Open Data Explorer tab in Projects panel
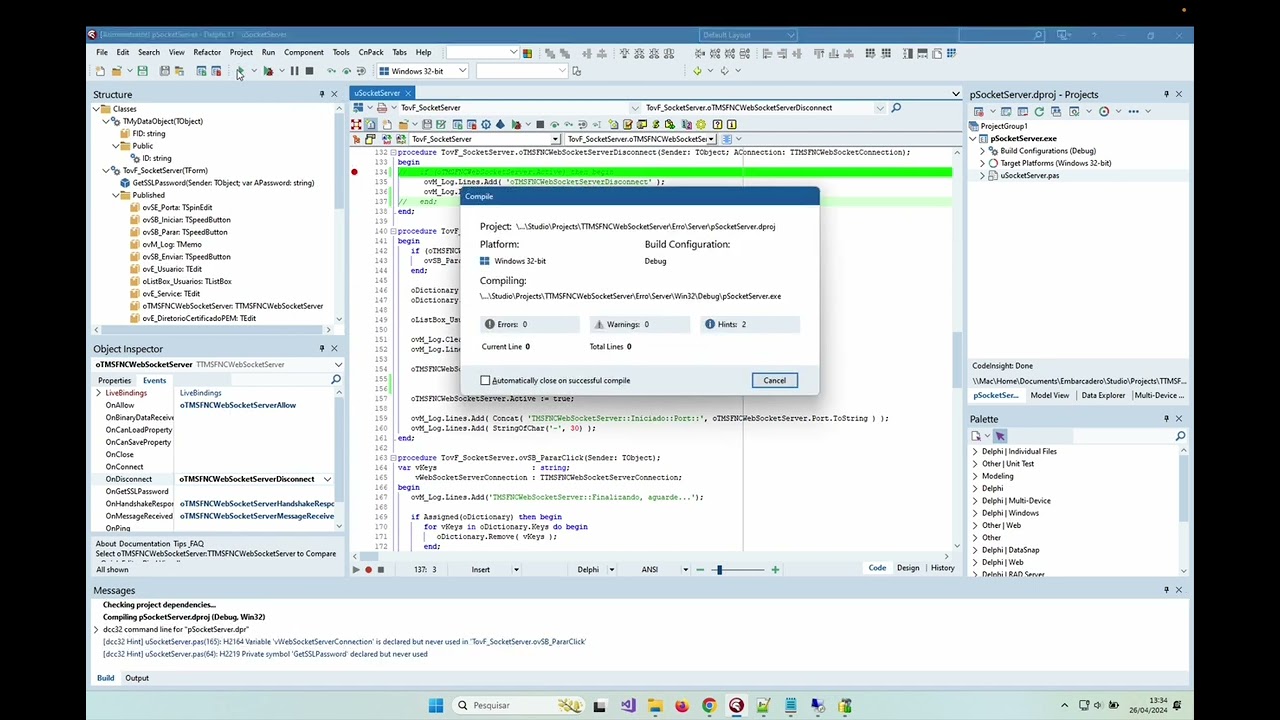 click(1104, 395)
